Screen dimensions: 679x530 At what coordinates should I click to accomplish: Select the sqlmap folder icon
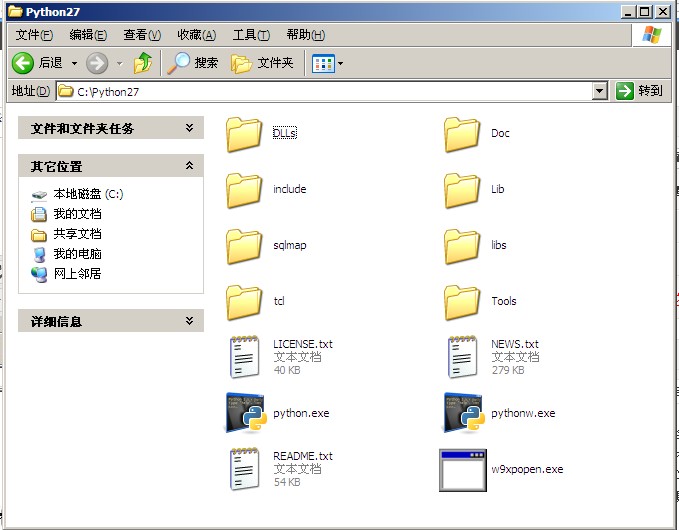click(x=244, y=246)
